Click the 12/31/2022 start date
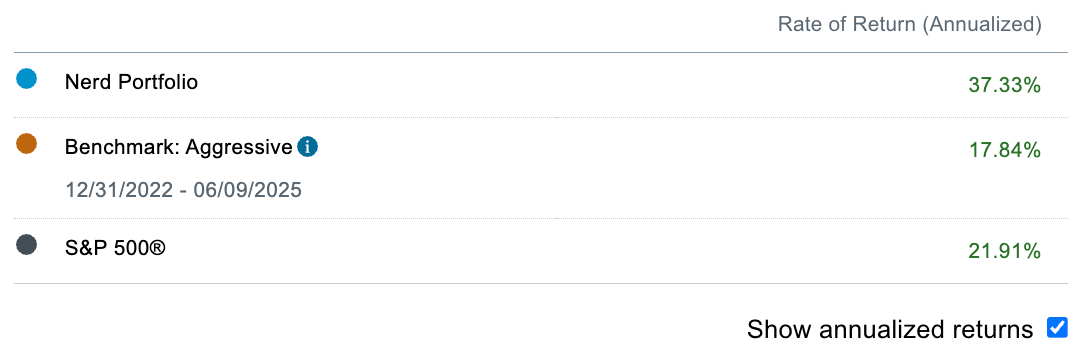1089x364 pixels. coord(119,190)
